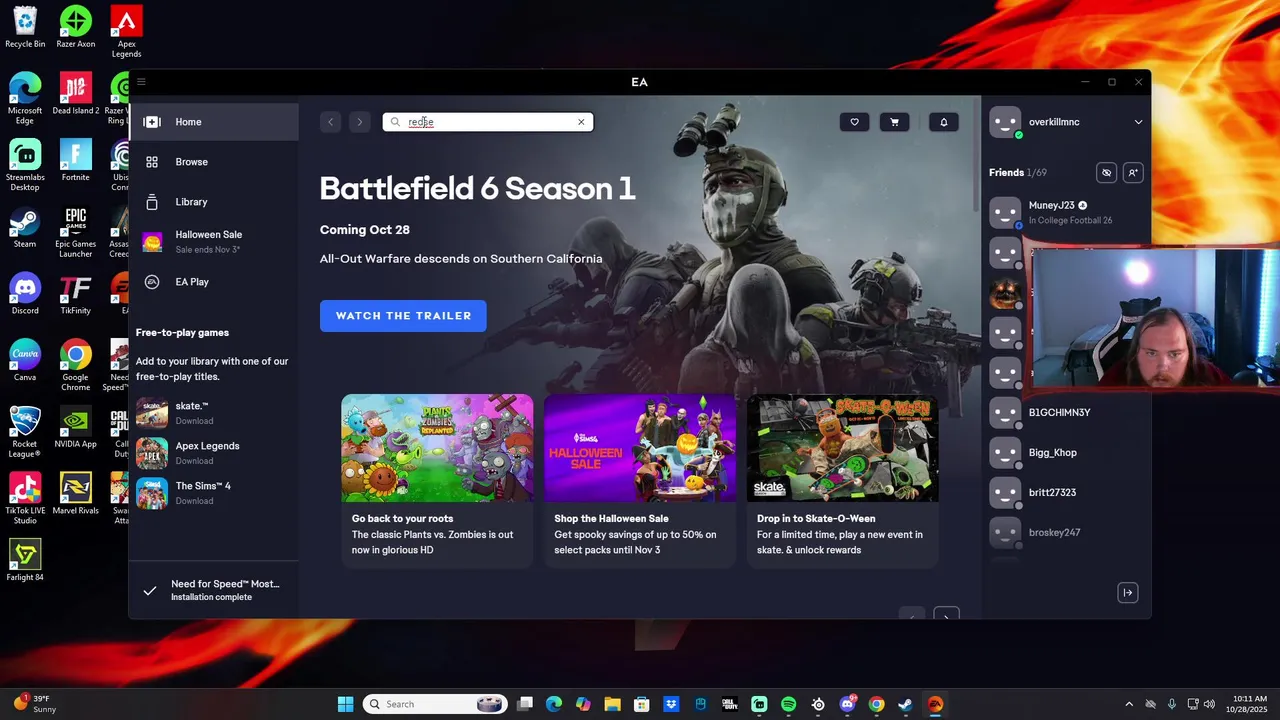Click the add friend icon
The height and width of the screenshot is (720, 1280).
pyautogui.click(x=1133, y=173)
